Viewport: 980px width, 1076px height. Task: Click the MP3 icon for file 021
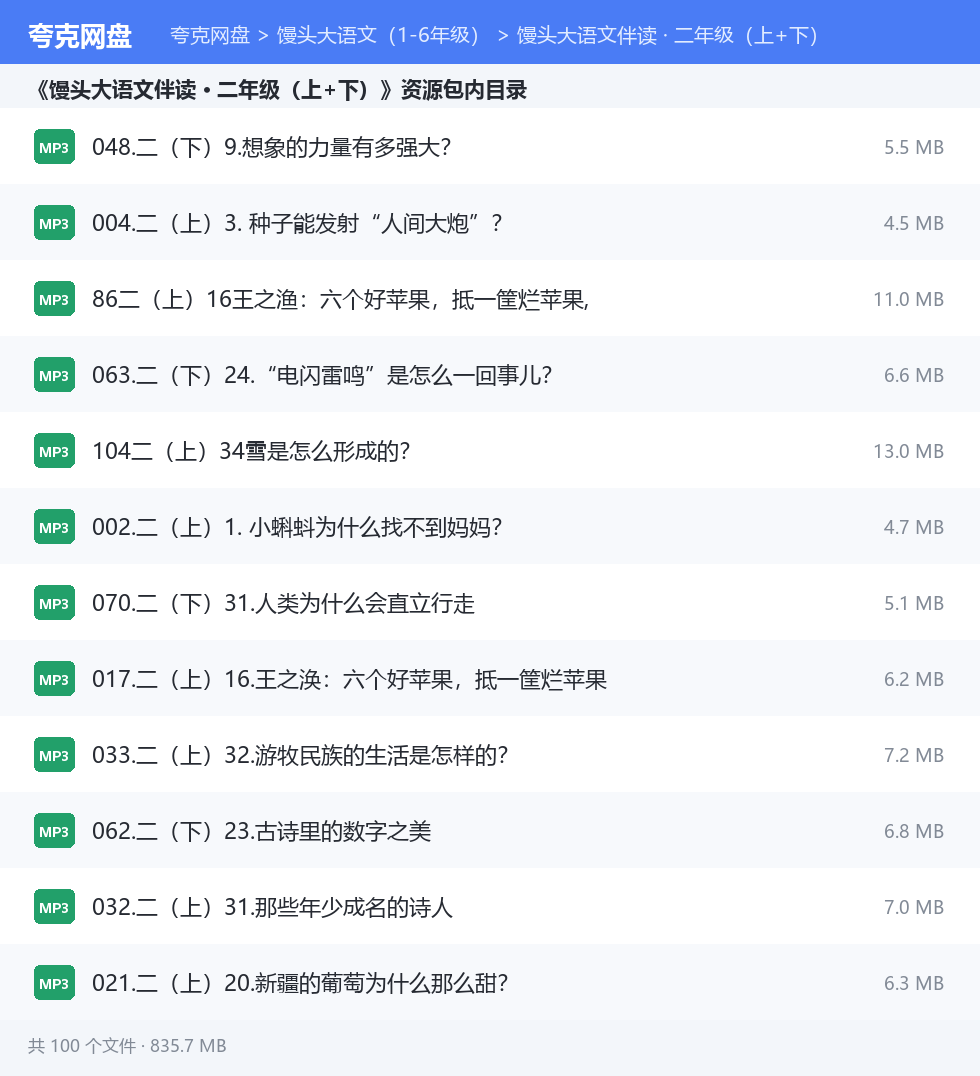point(54,983)
